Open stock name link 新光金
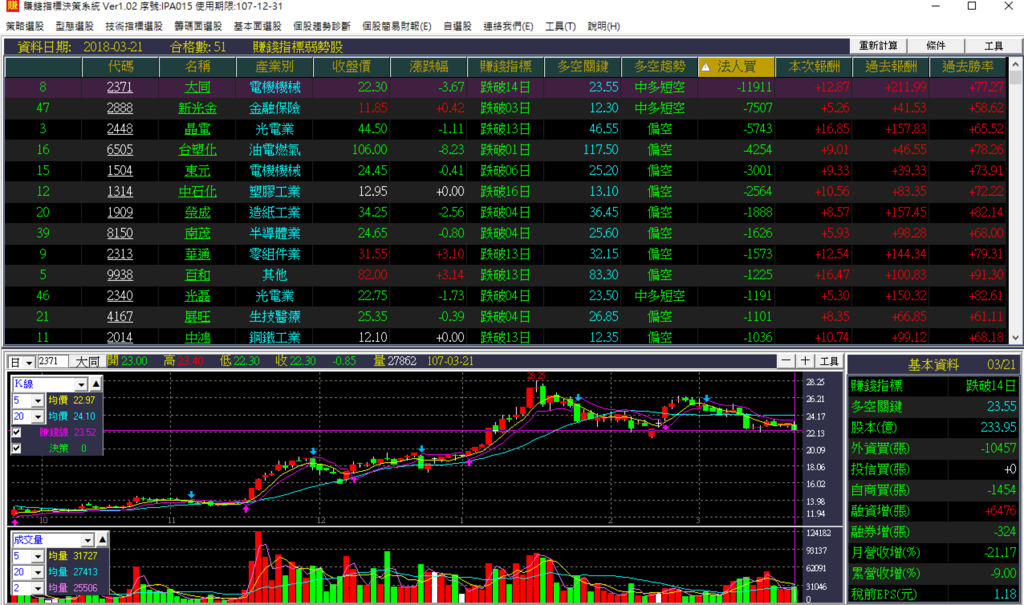Image resolution: width=1024 pixels, height=605 pixels. click(x=197, y=108)
